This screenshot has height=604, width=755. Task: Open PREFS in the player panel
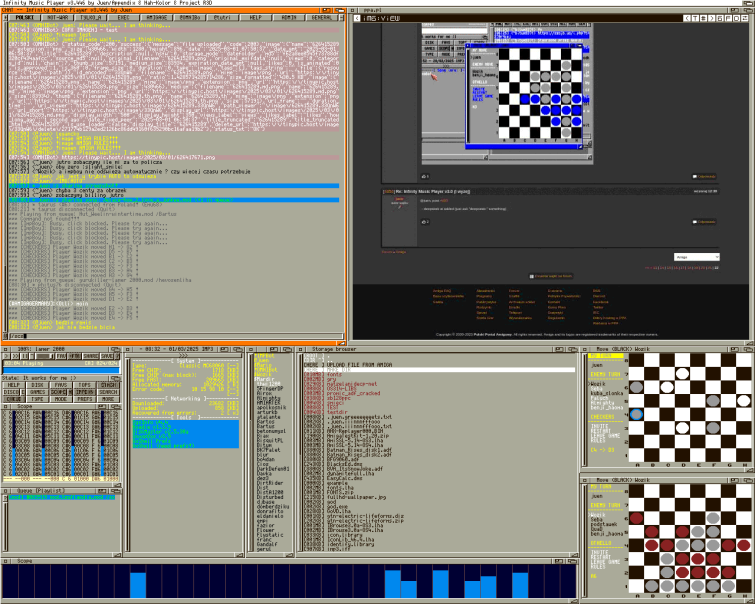tap(85, 399)
